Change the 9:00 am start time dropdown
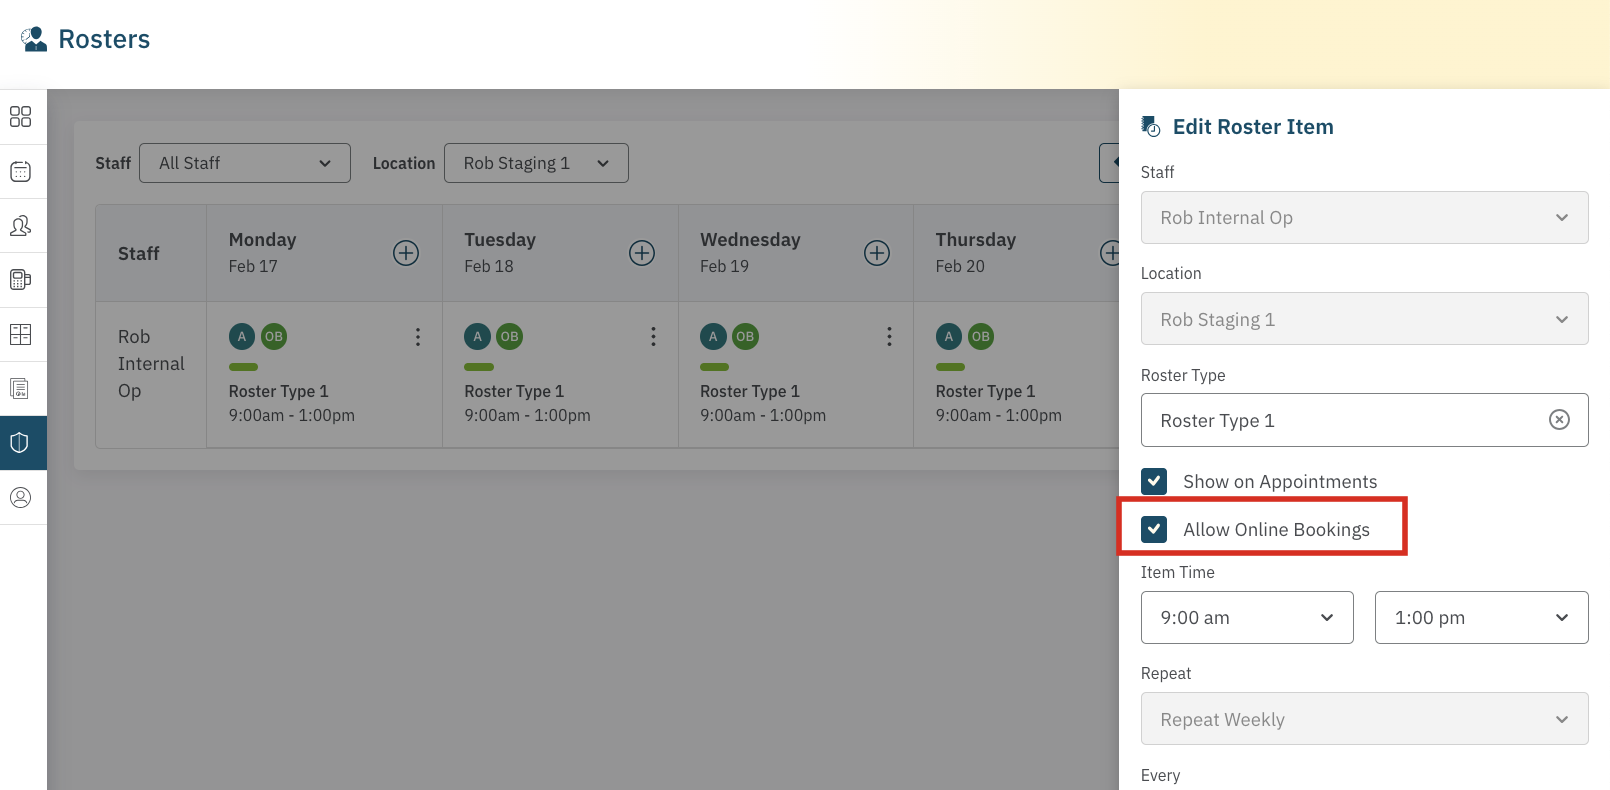 [1247, 618]
